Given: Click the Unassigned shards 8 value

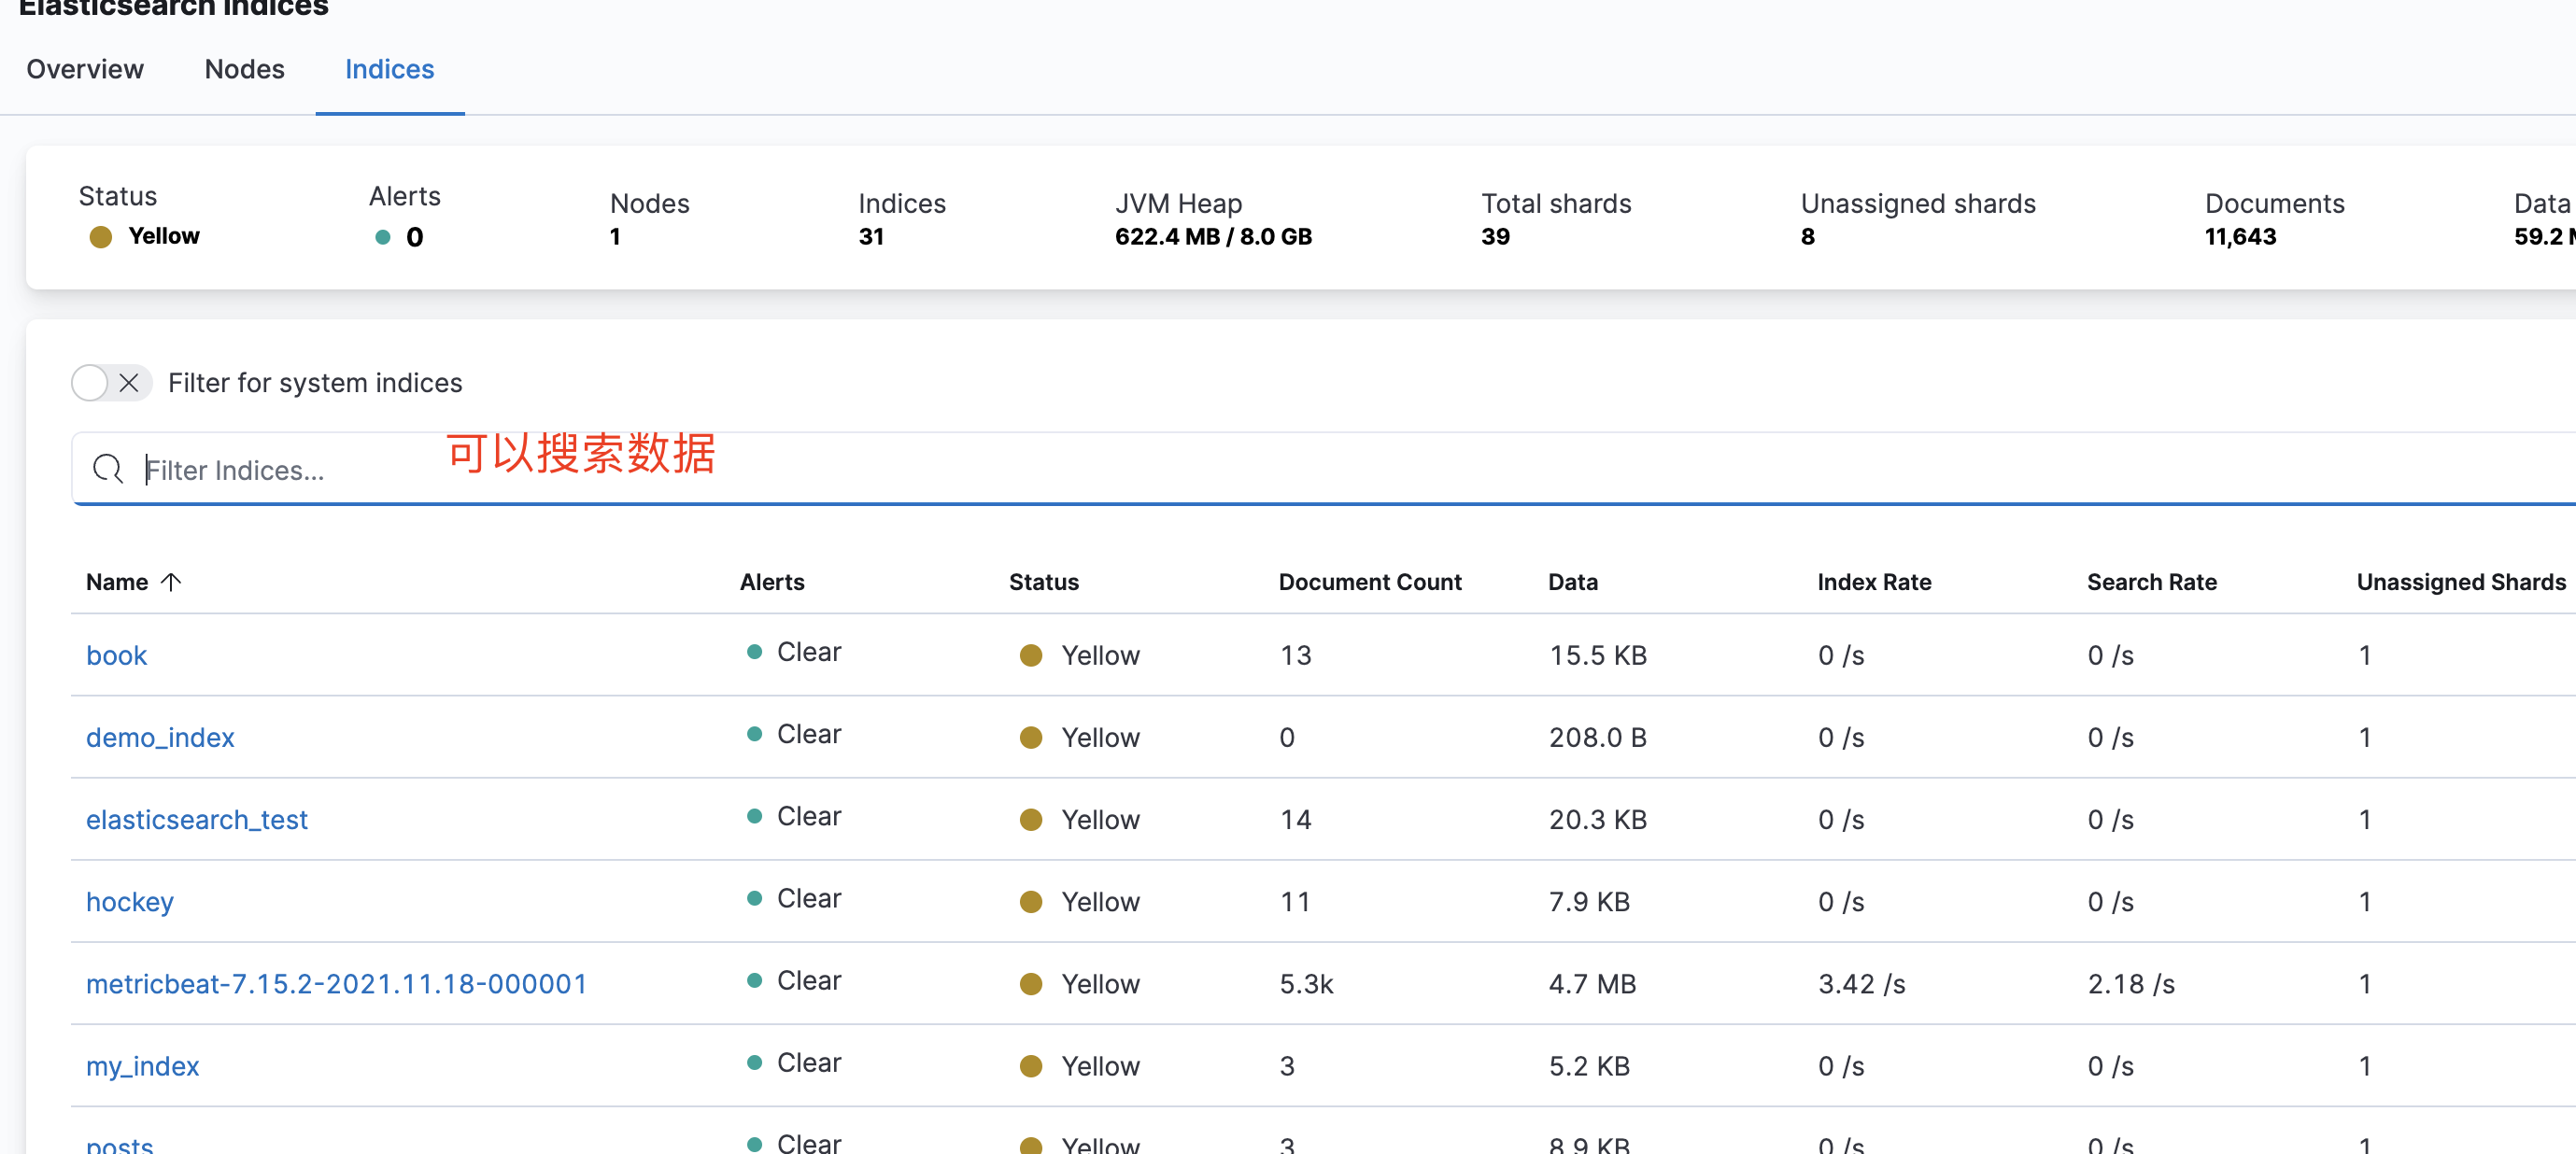Looking at the screenshot, I should pyautogui.click(x=1807, y=237).
